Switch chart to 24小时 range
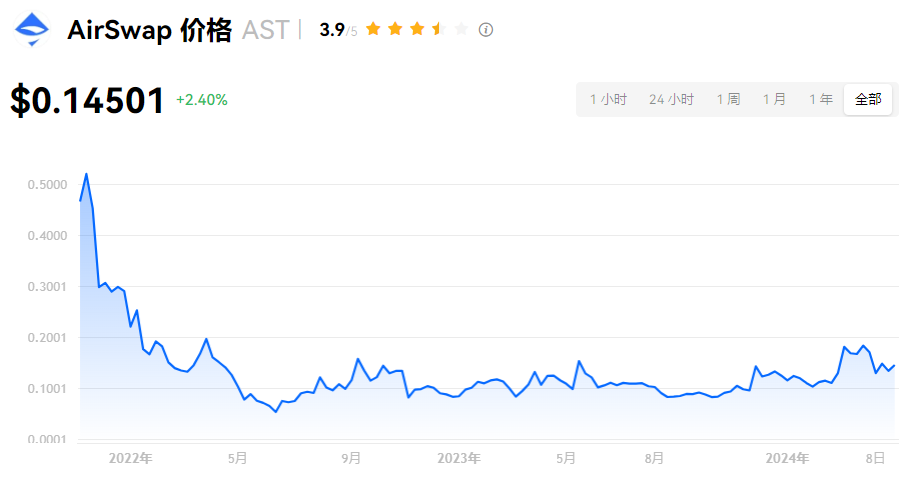Image resolution: width=905 pixels, height=478 pixels. (671, 99)
